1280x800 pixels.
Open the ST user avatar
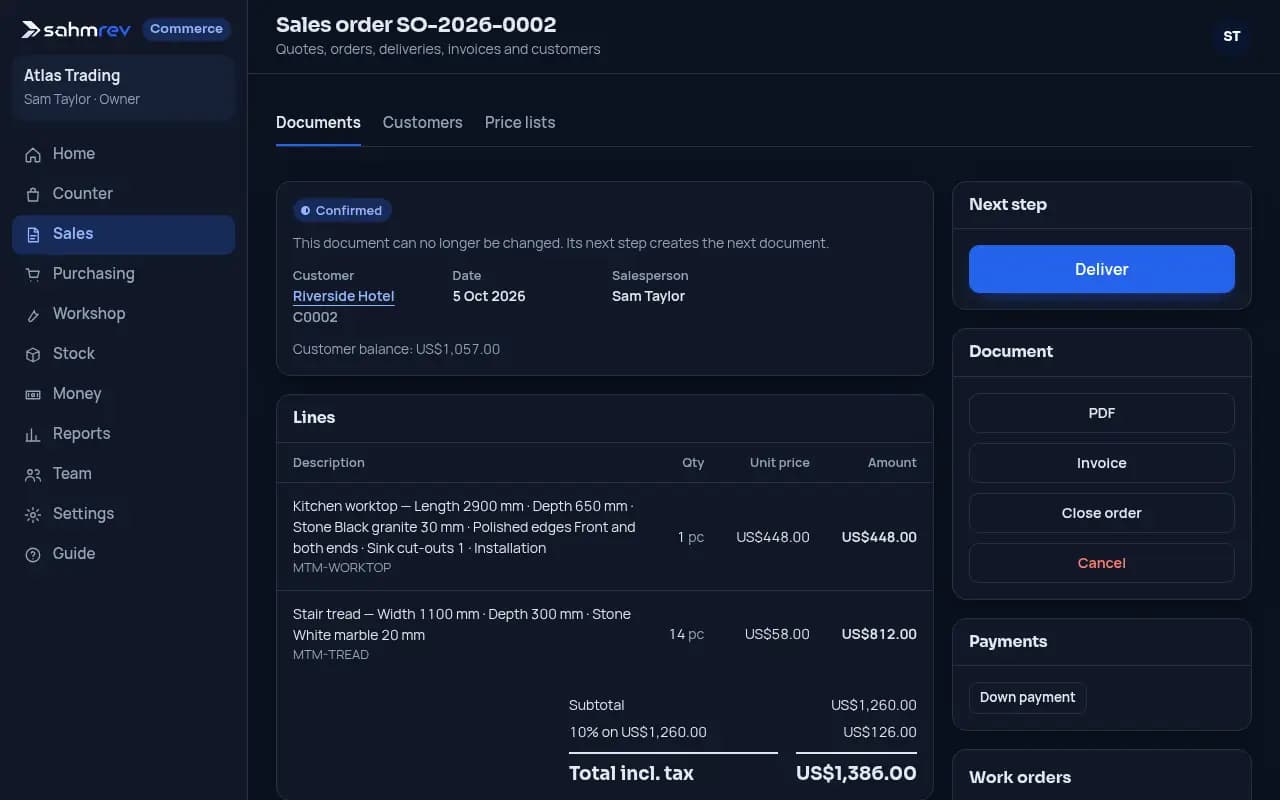(x=1232, y=36)
